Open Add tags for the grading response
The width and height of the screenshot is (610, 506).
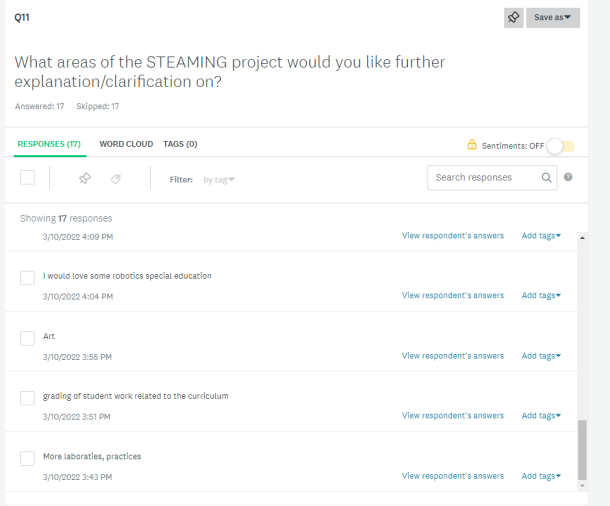[541, 416]
